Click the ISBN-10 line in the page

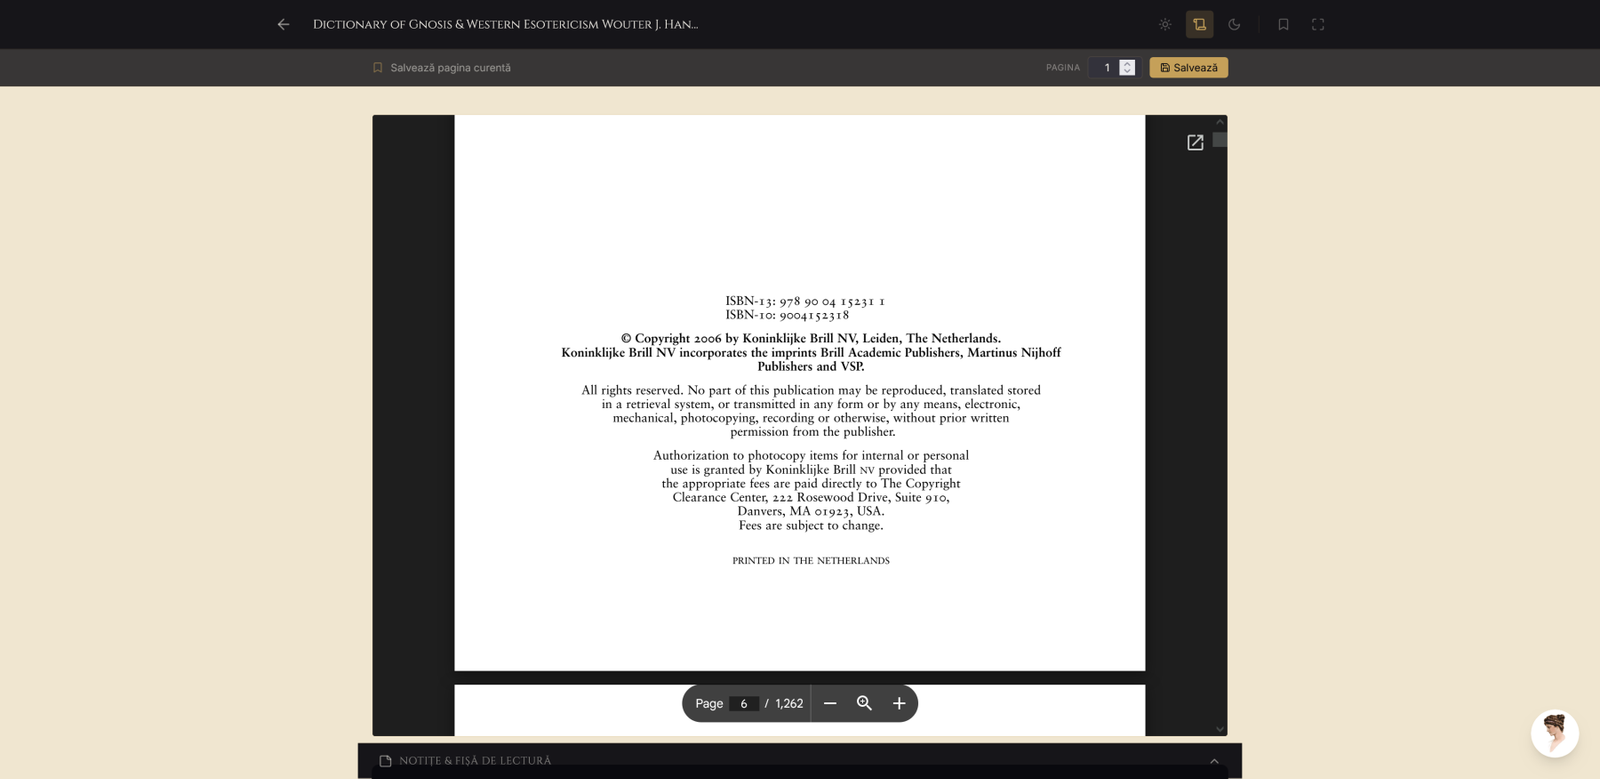[787, 315]
